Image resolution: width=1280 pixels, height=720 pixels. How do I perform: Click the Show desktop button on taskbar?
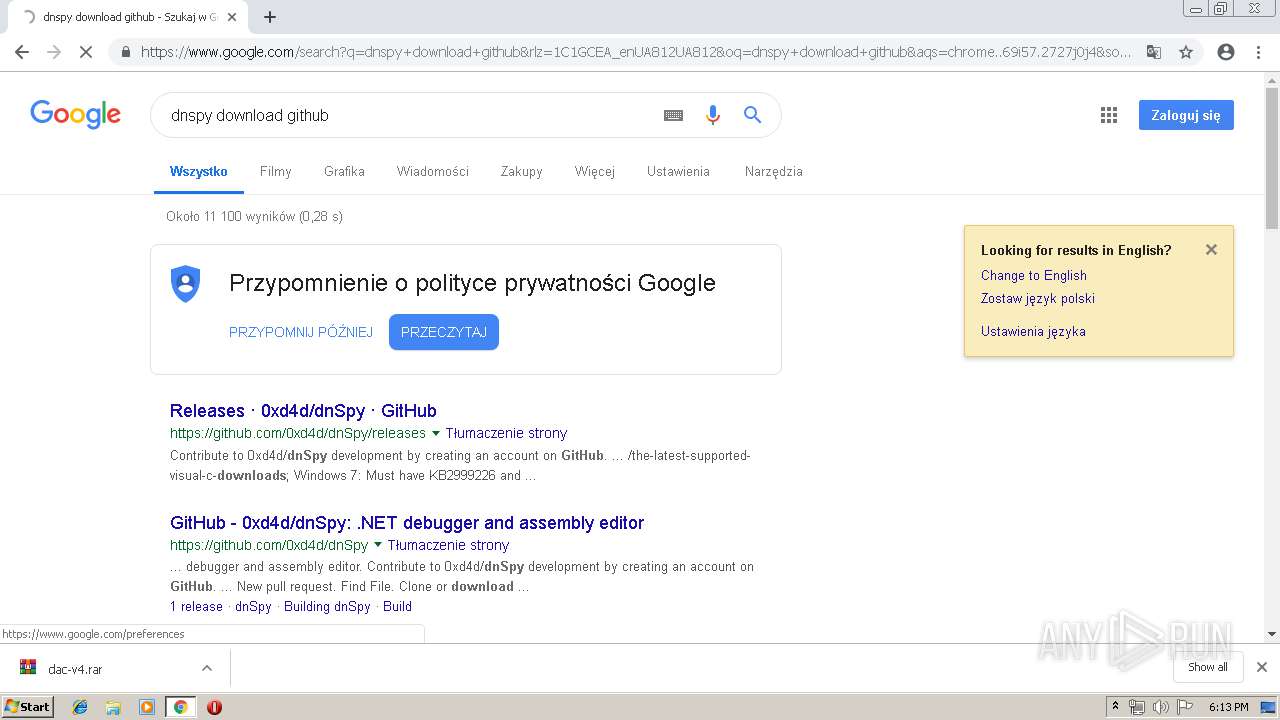click(1269, 707)
